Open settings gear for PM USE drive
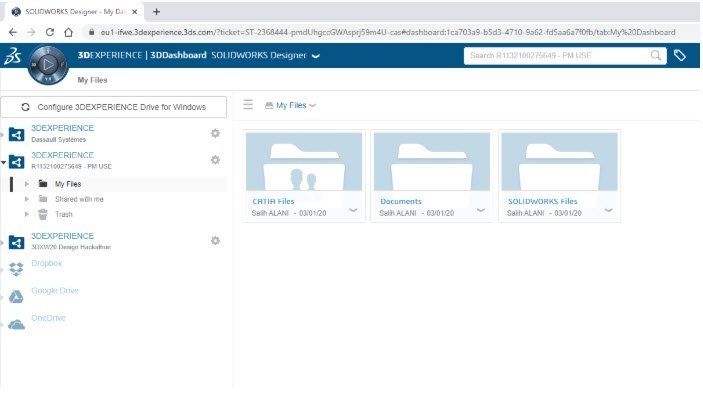Screen dimensions: 703x400 pyautogui.click(x=215, y=160)
